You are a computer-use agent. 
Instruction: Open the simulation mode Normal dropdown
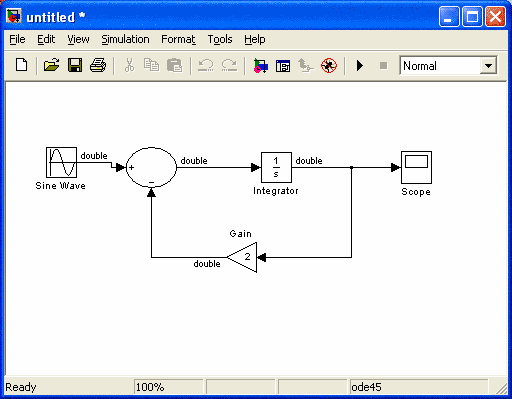tap(448, 66)
